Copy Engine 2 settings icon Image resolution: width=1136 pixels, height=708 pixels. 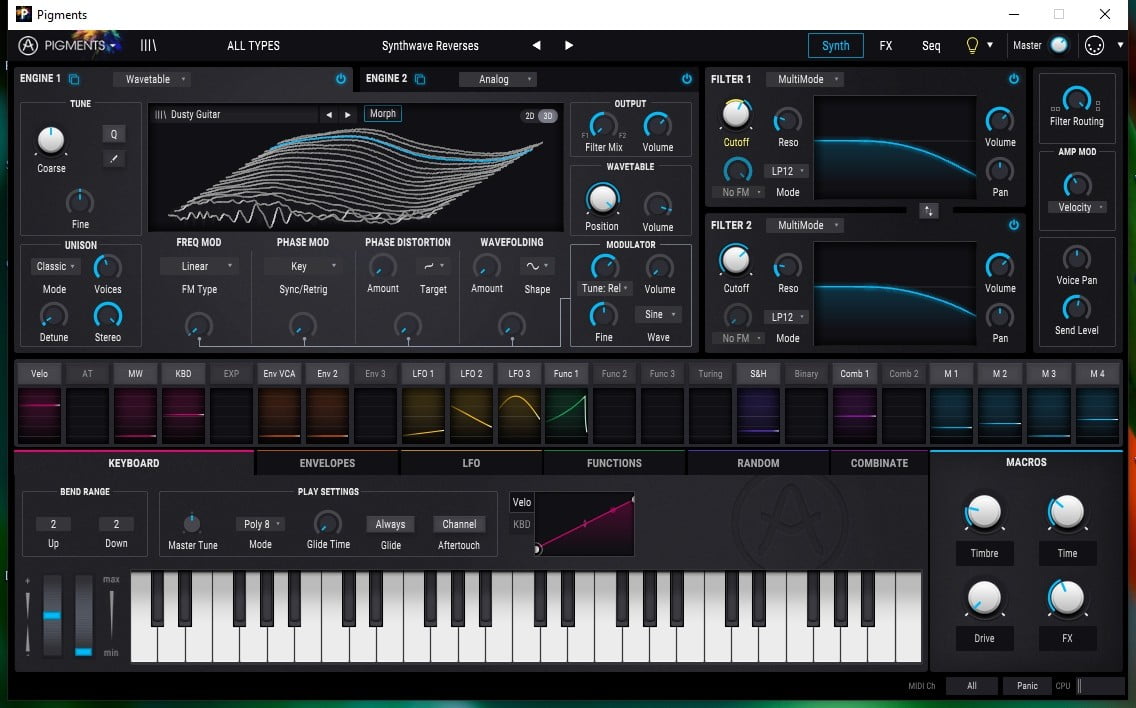pyautogui.click(x=420, y=79)
